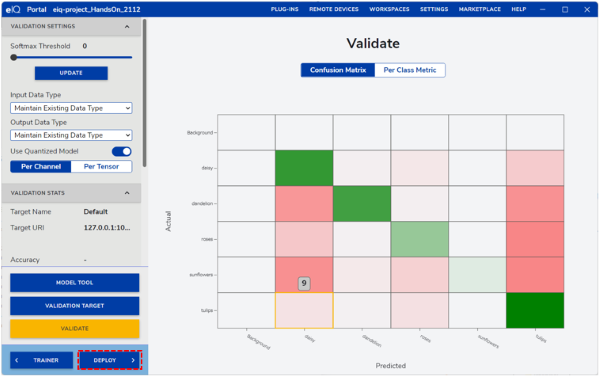Toggle the Use Quantized Model switch
600x377 pixels.
click(x=122, y=151)
